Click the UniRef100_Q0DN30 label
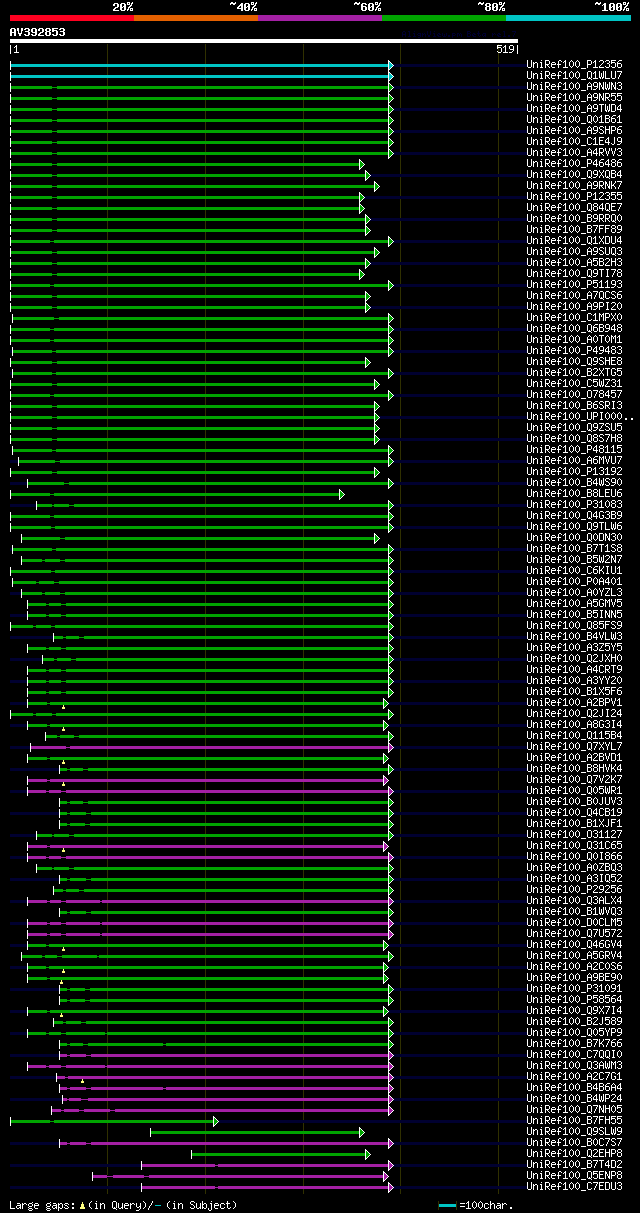This screenshot has height=1213, width=640. click(574, 537)
